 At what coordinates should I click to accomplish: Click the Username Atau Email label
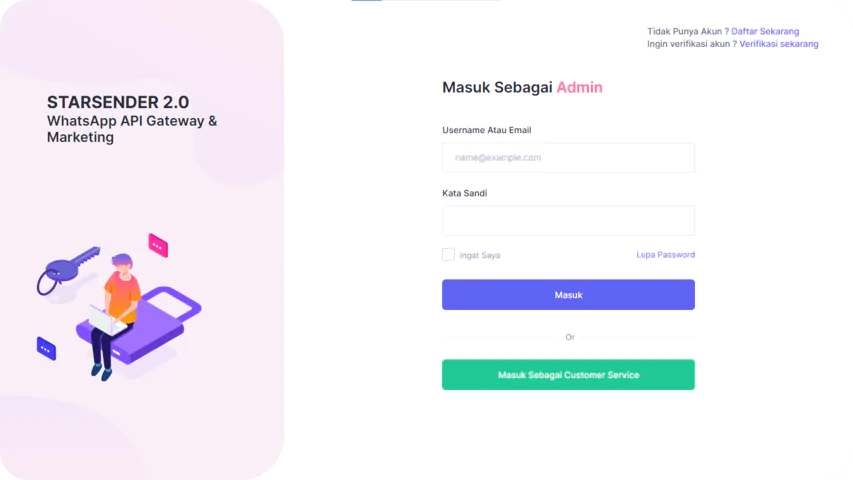[486, 130]
